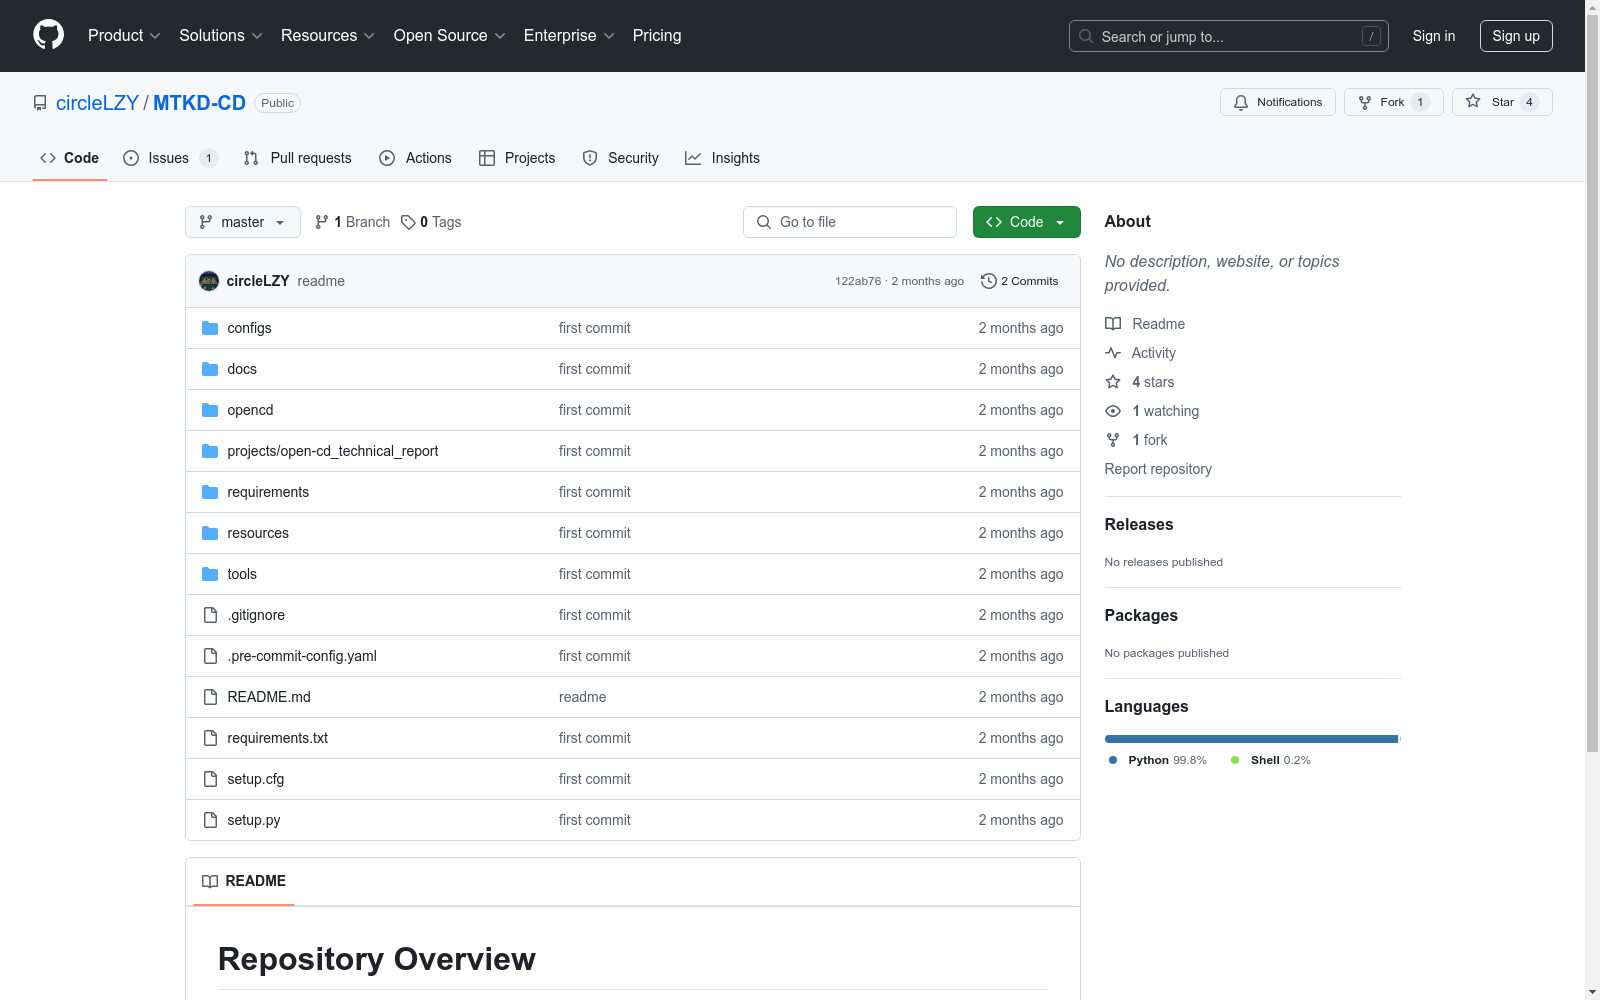
Task: Open commit history clock icon
Action: click(988, 281)
